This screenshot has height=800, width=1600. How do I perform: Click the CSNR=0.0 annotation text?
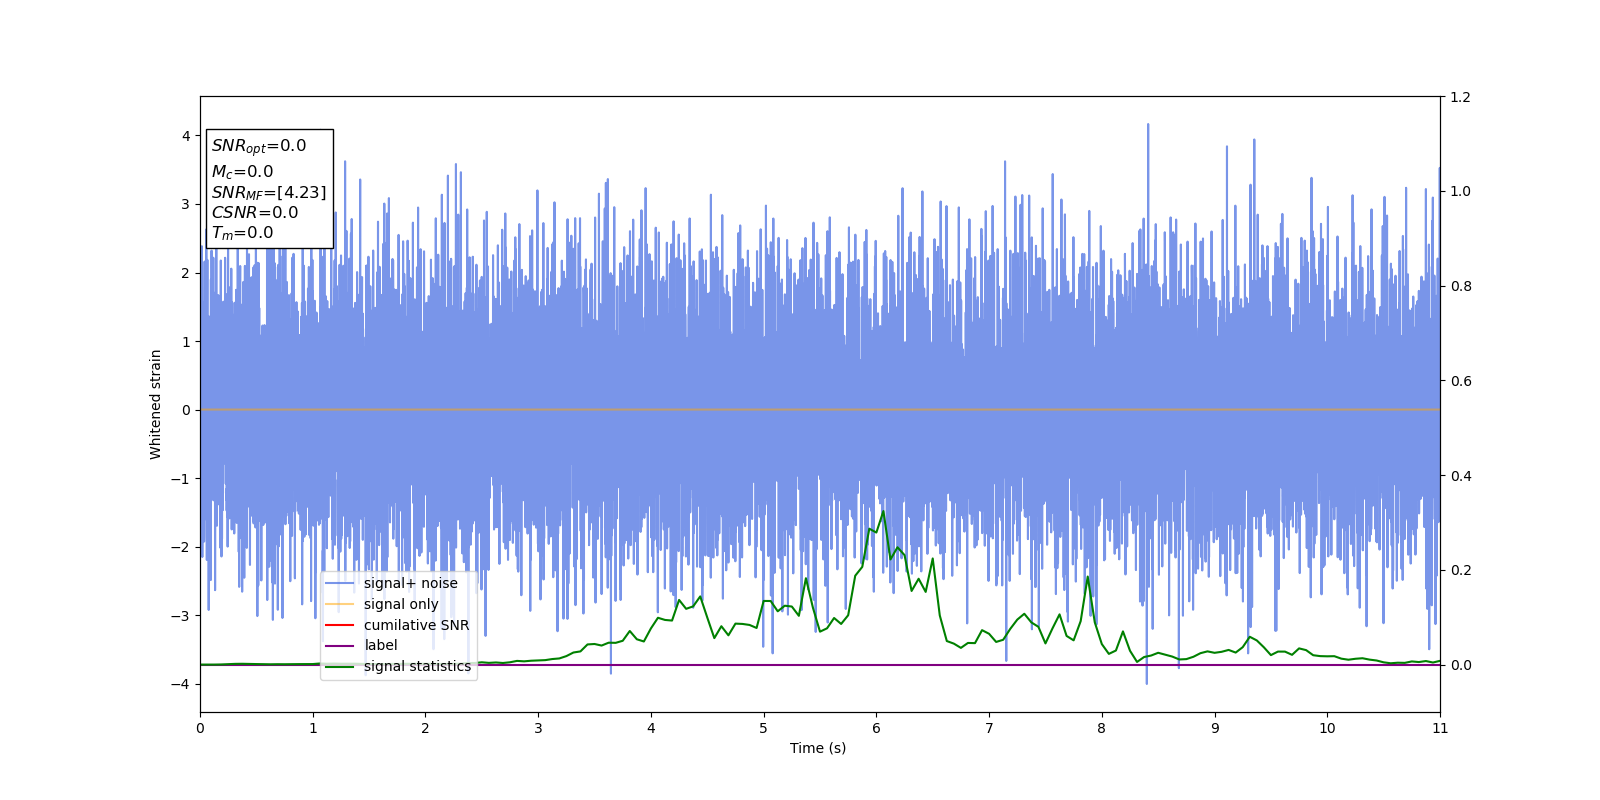point(255,212)
